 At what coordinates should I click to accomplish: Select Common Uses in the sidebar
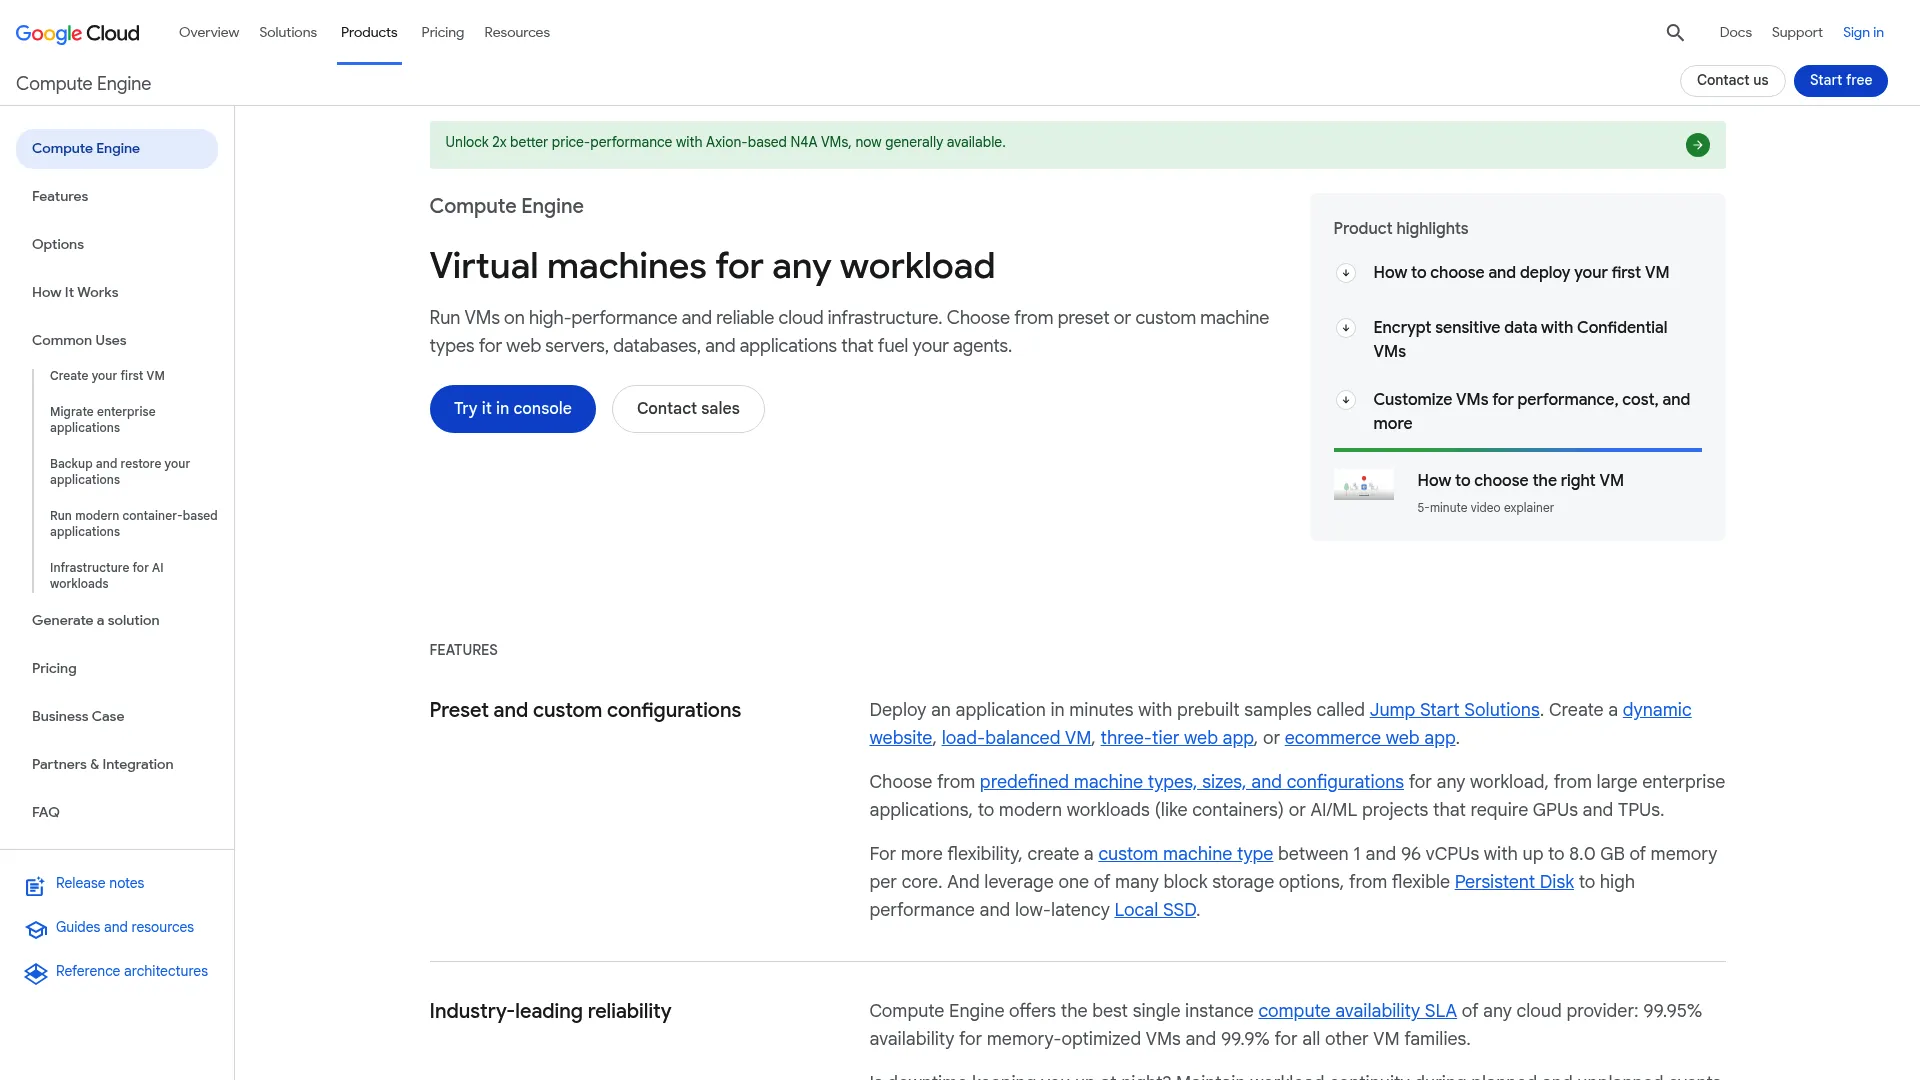pyautogui.click(x=79, y=341)
